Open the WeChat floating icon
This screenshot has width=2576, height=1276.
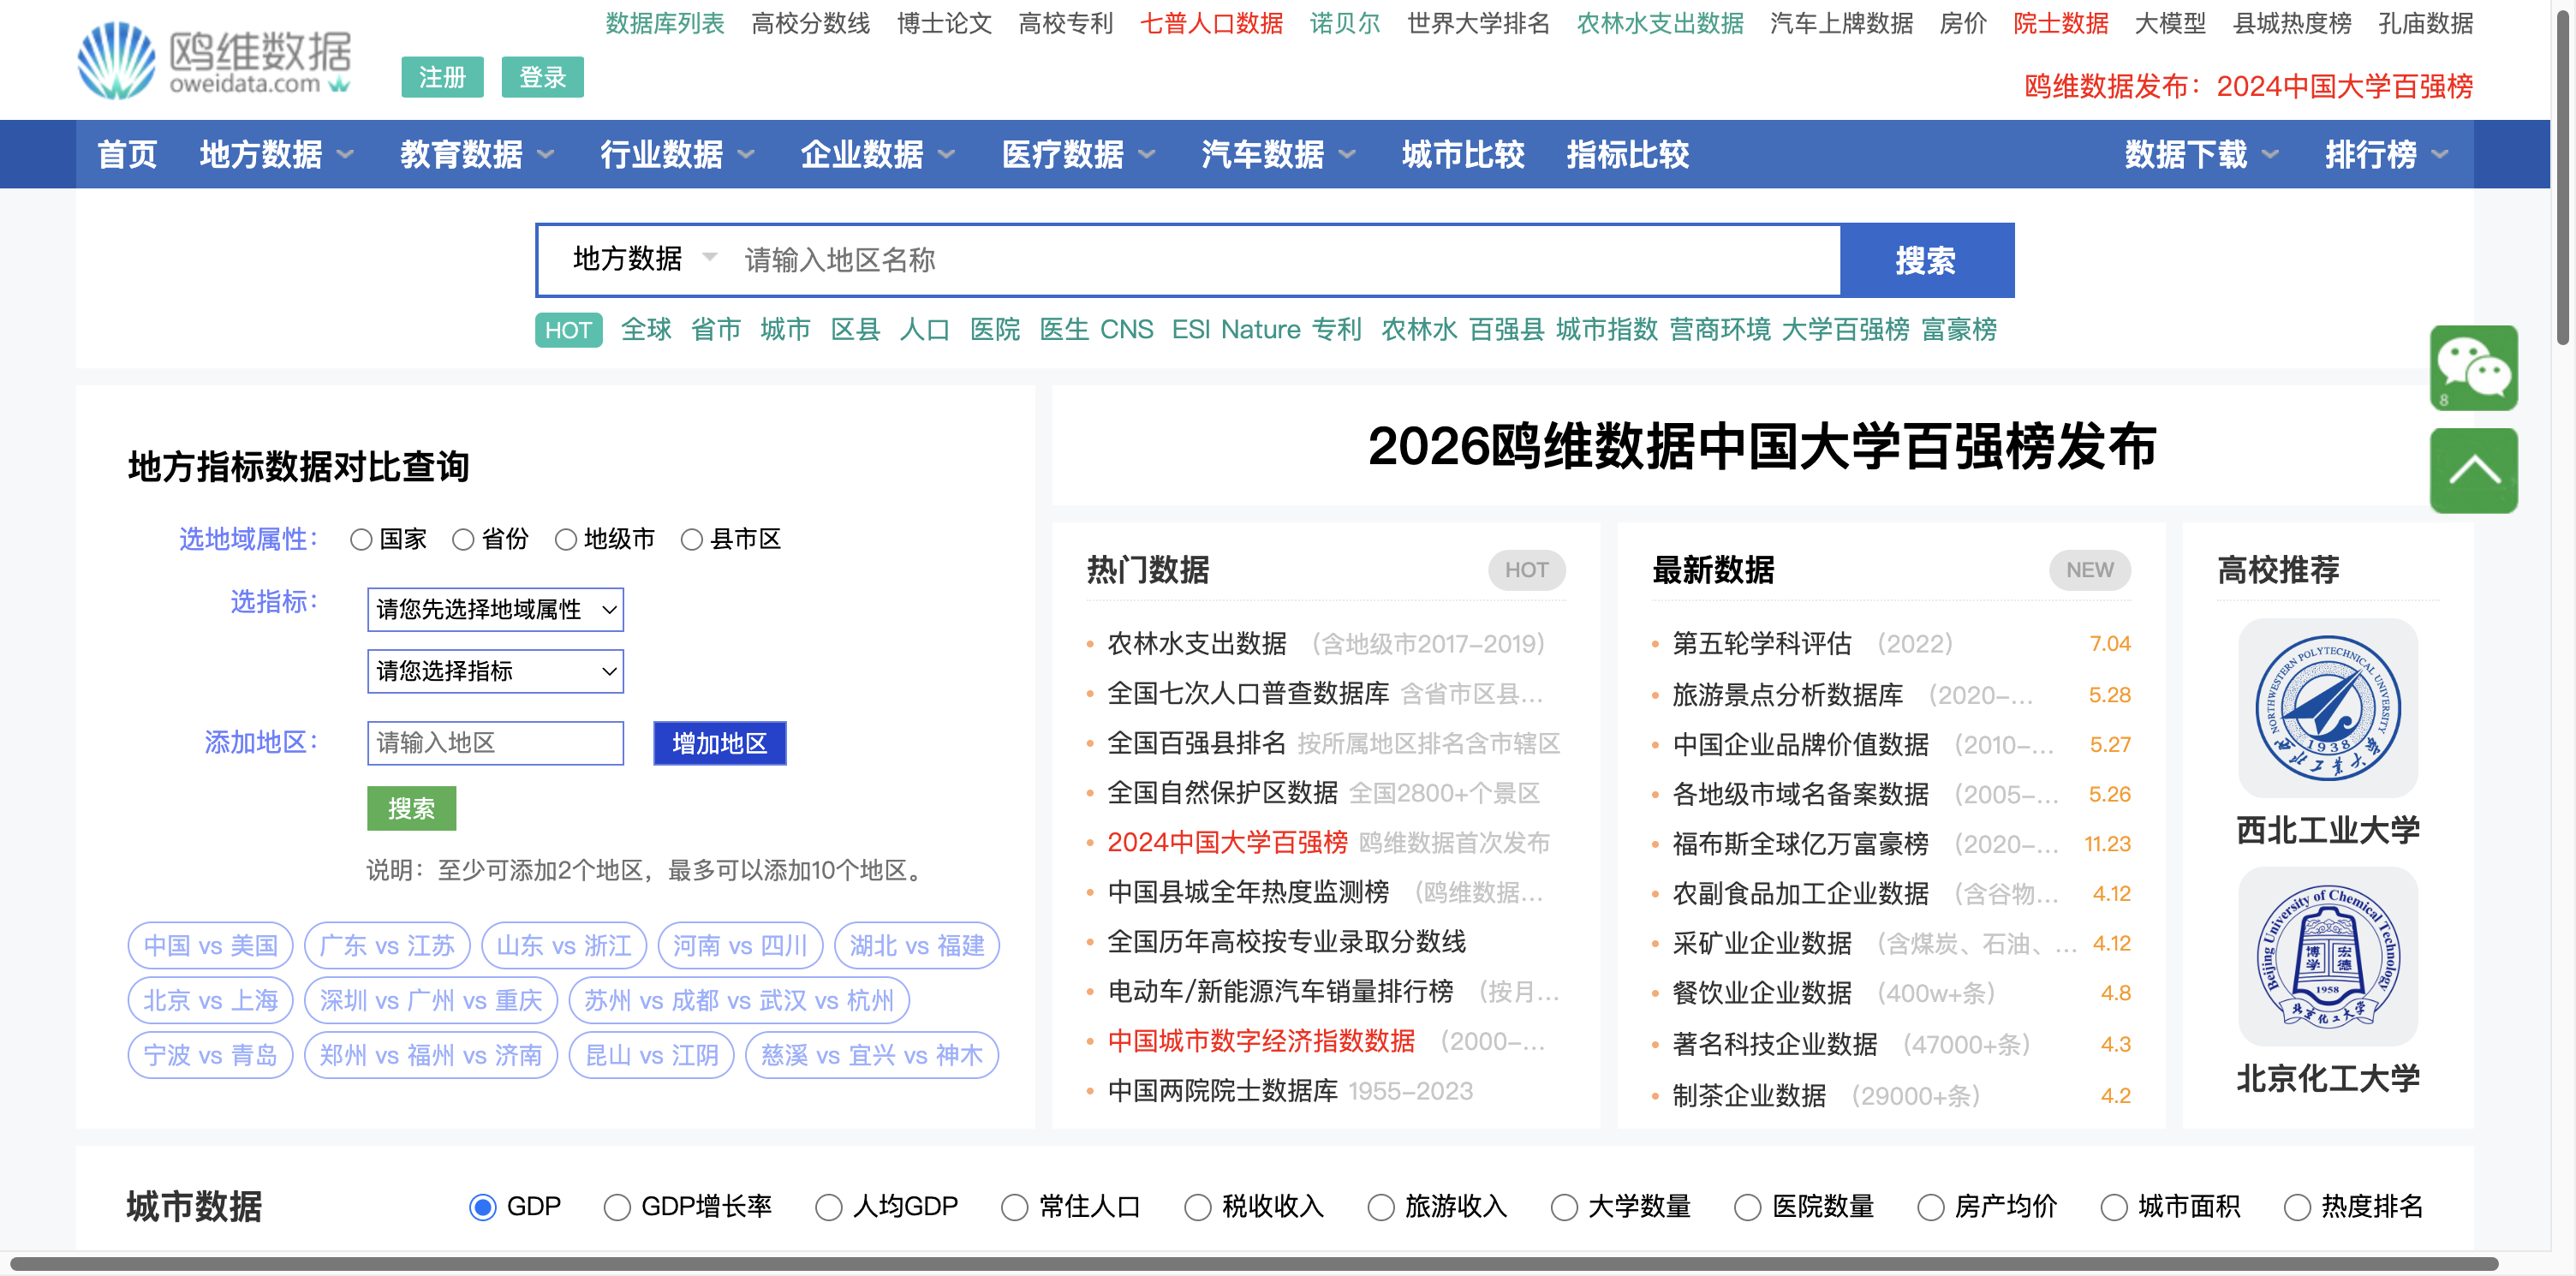click(x=2473, y=367)
